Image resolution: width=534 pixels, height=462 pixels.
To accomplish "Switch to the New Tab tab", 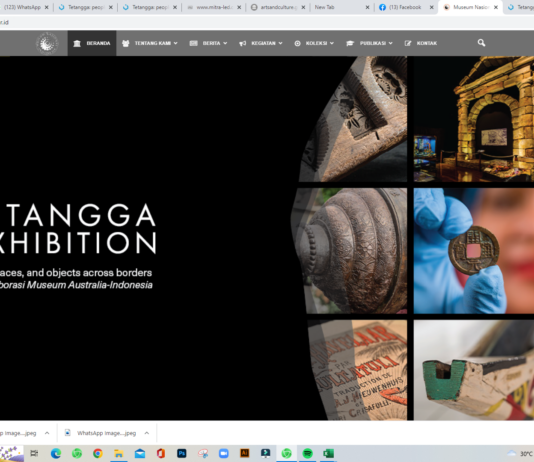I will (342, 7).
